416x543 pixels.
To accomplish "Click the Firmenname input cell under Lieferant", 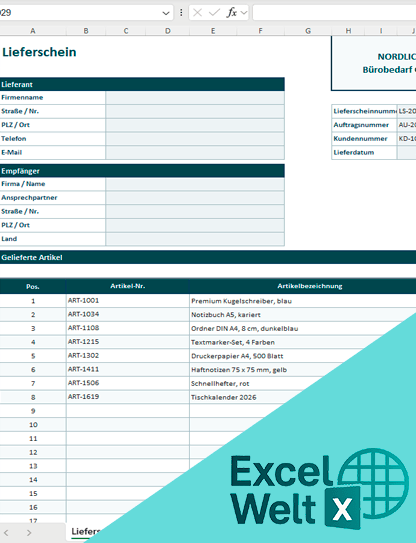I will pyautogui.click(x=195, y=98).
